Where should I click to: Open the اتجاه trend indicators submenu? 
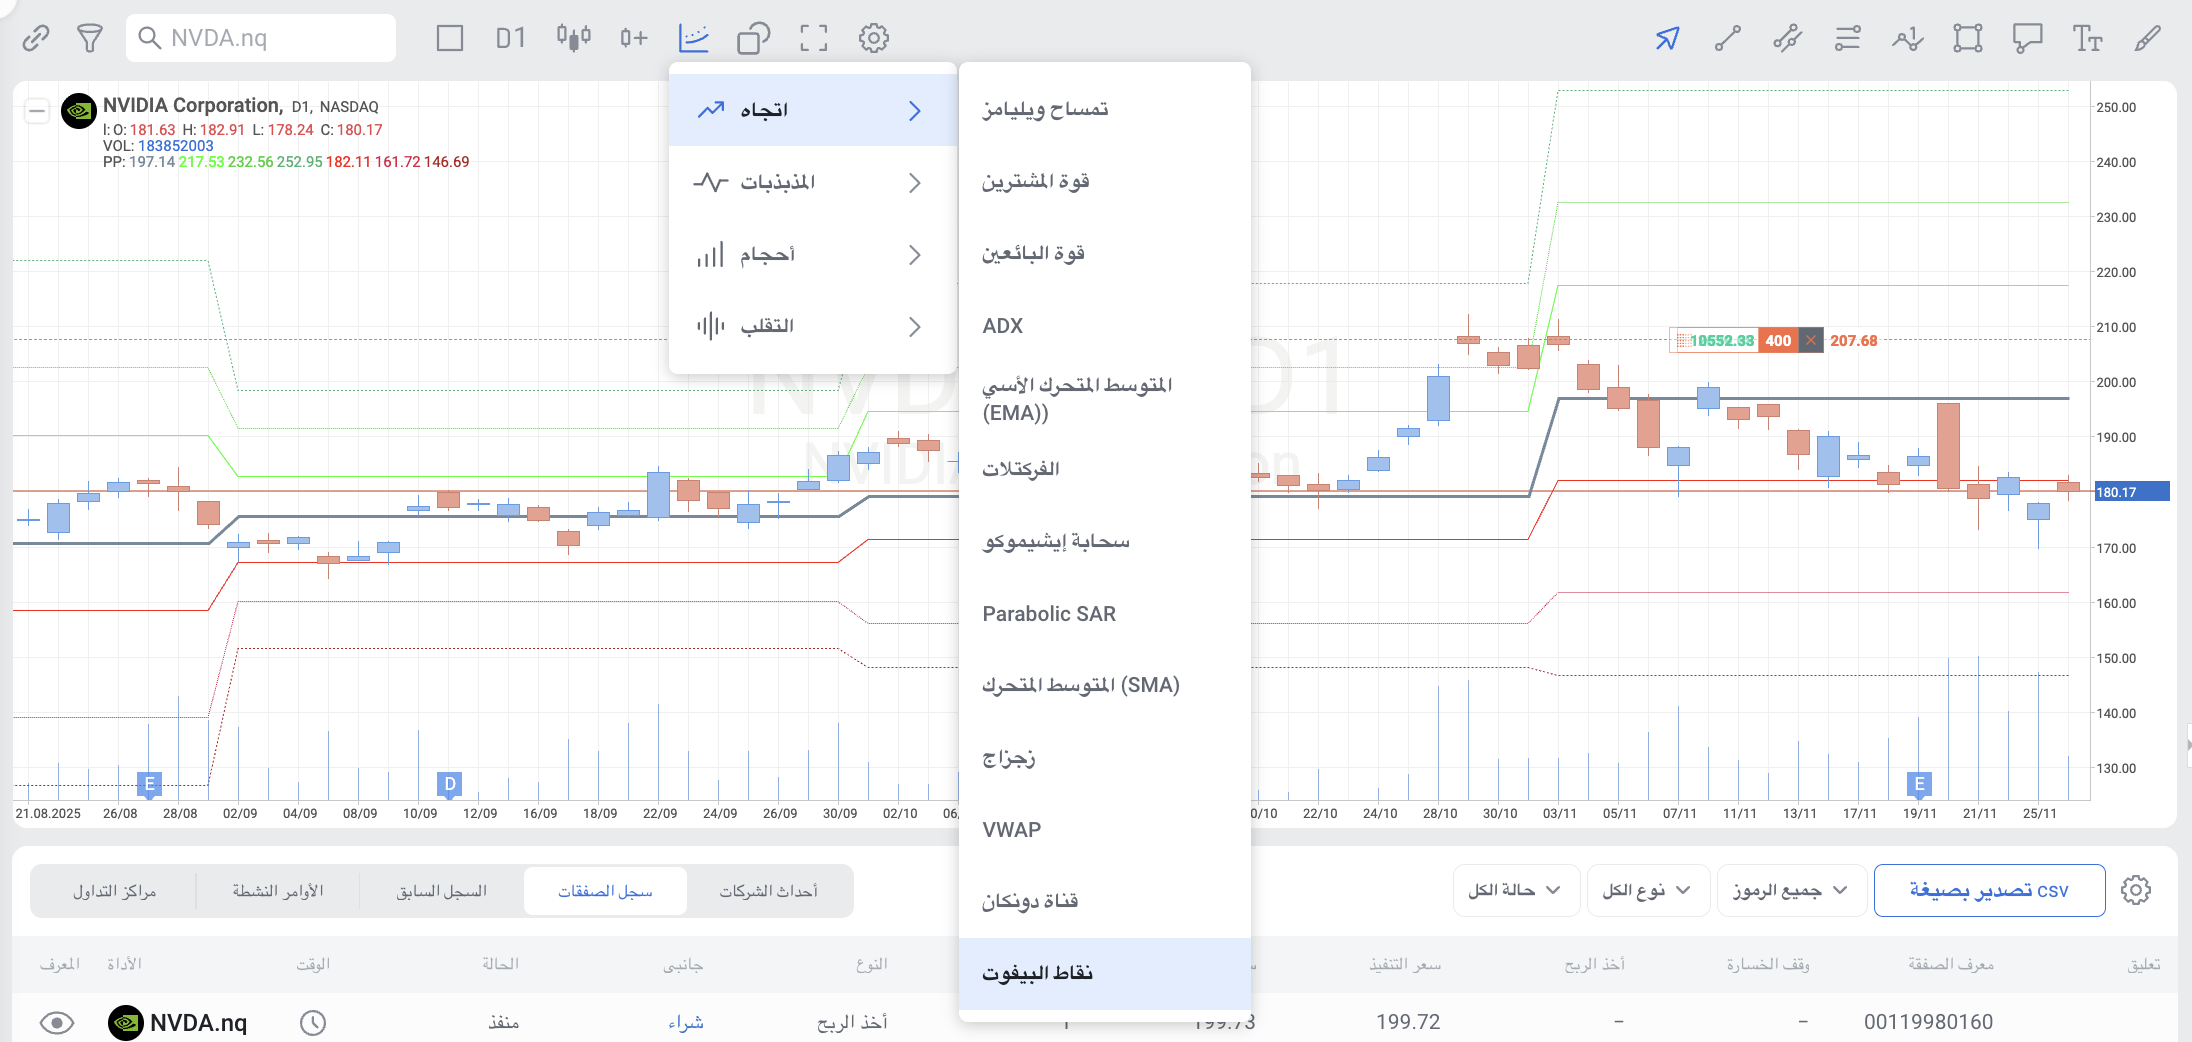coord(813,110)
